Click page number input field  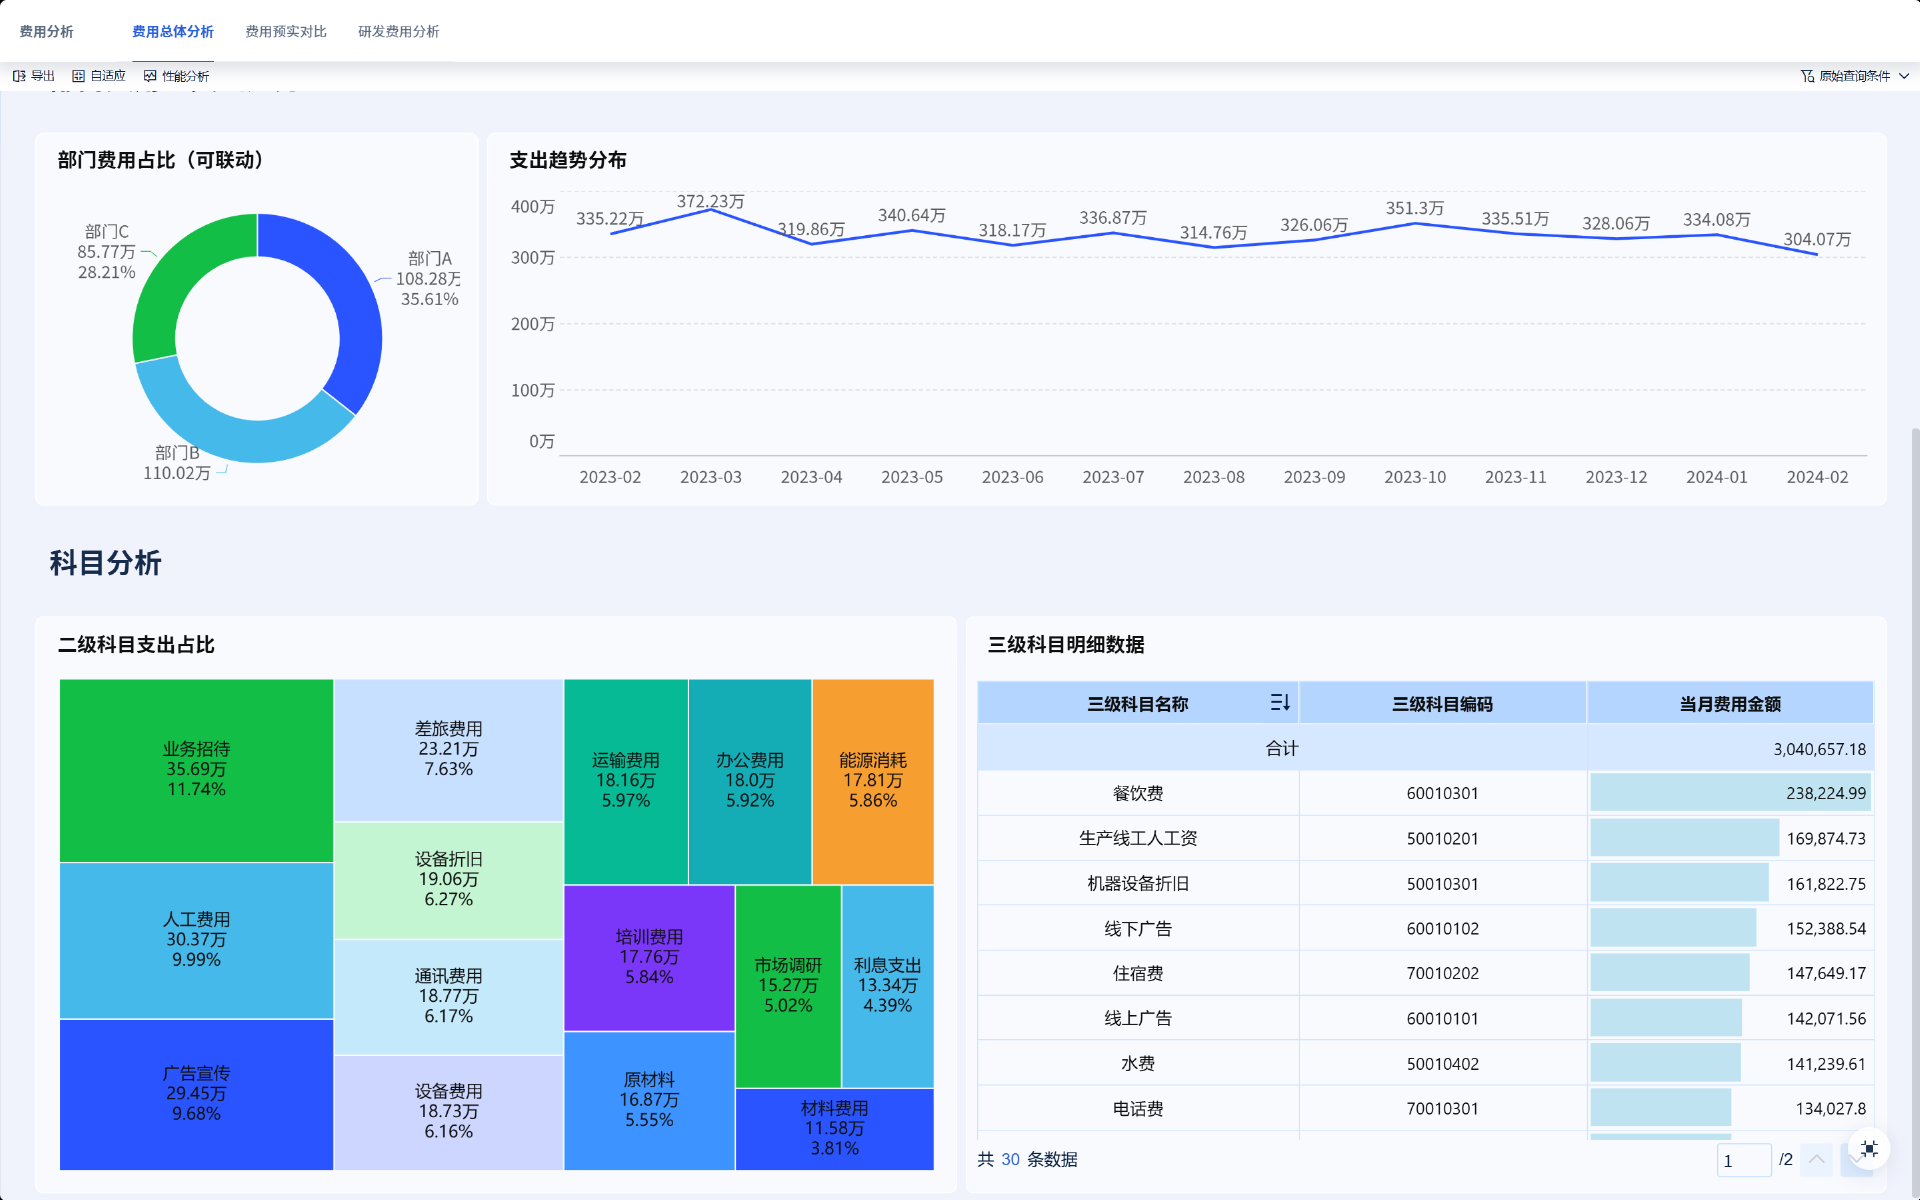point(1743,1160)
